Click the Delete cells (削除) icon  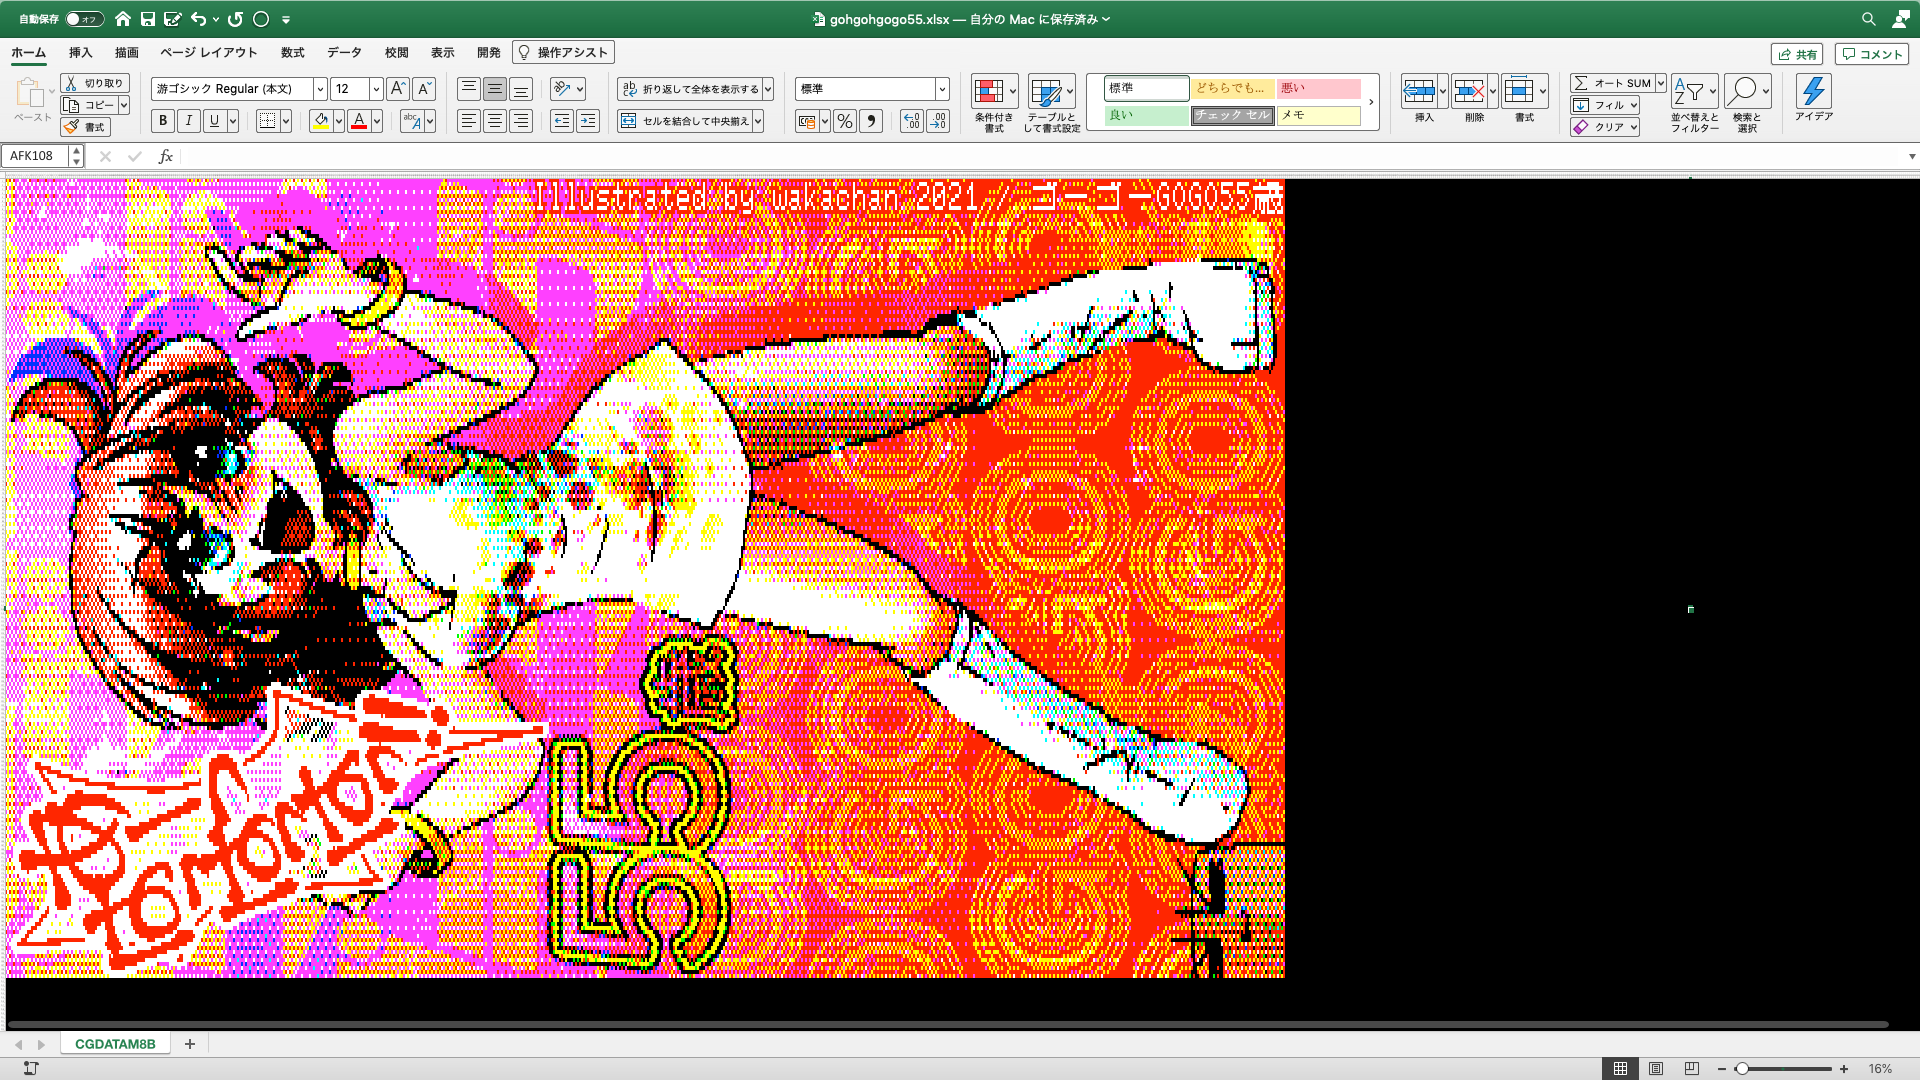(1469, 92)
